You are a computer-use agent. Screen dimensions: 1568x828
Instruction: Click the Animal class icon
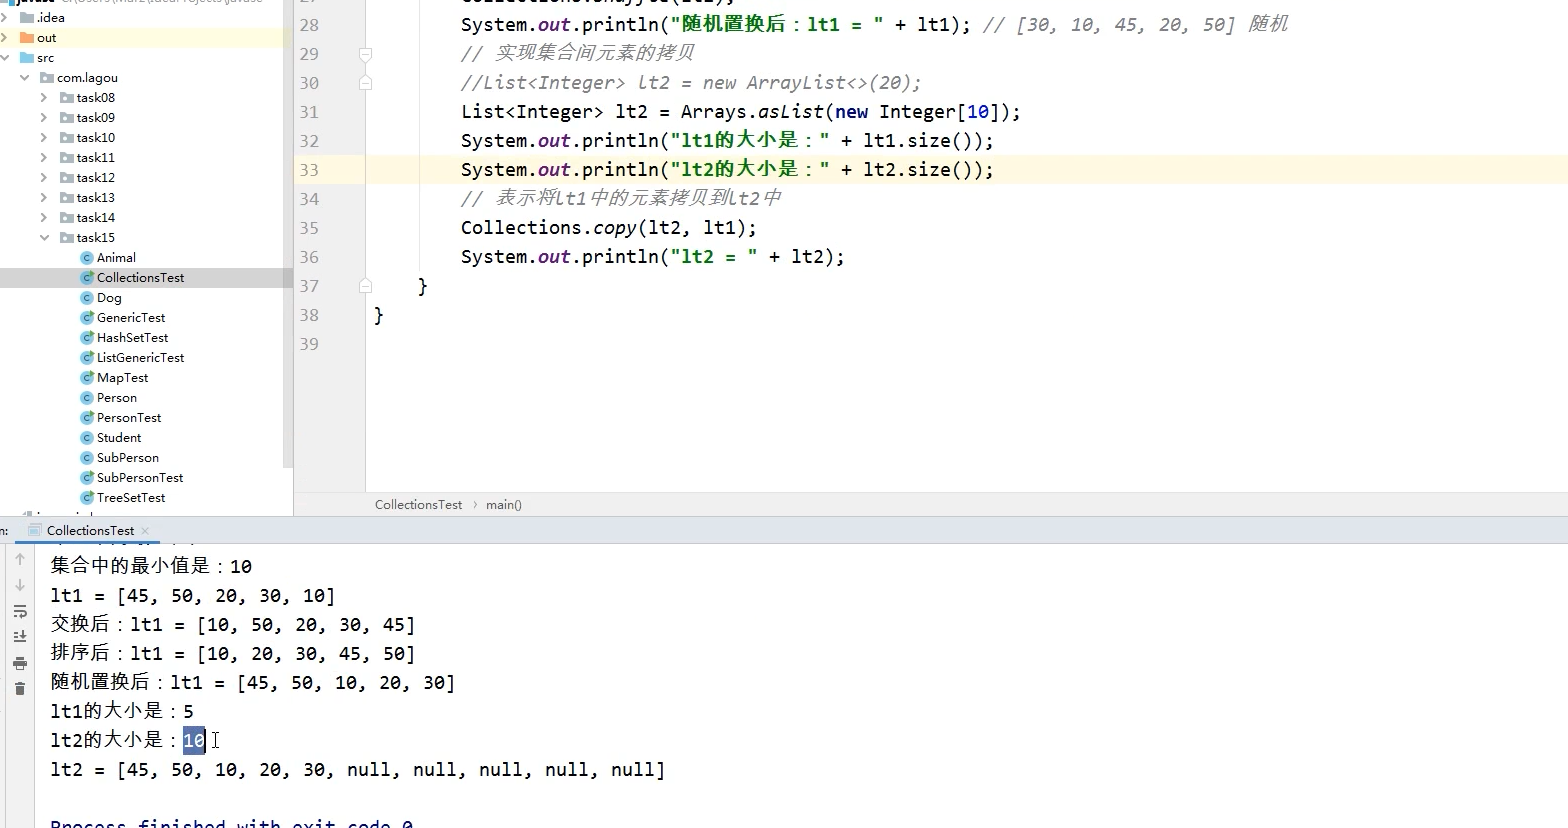point(87,258)
